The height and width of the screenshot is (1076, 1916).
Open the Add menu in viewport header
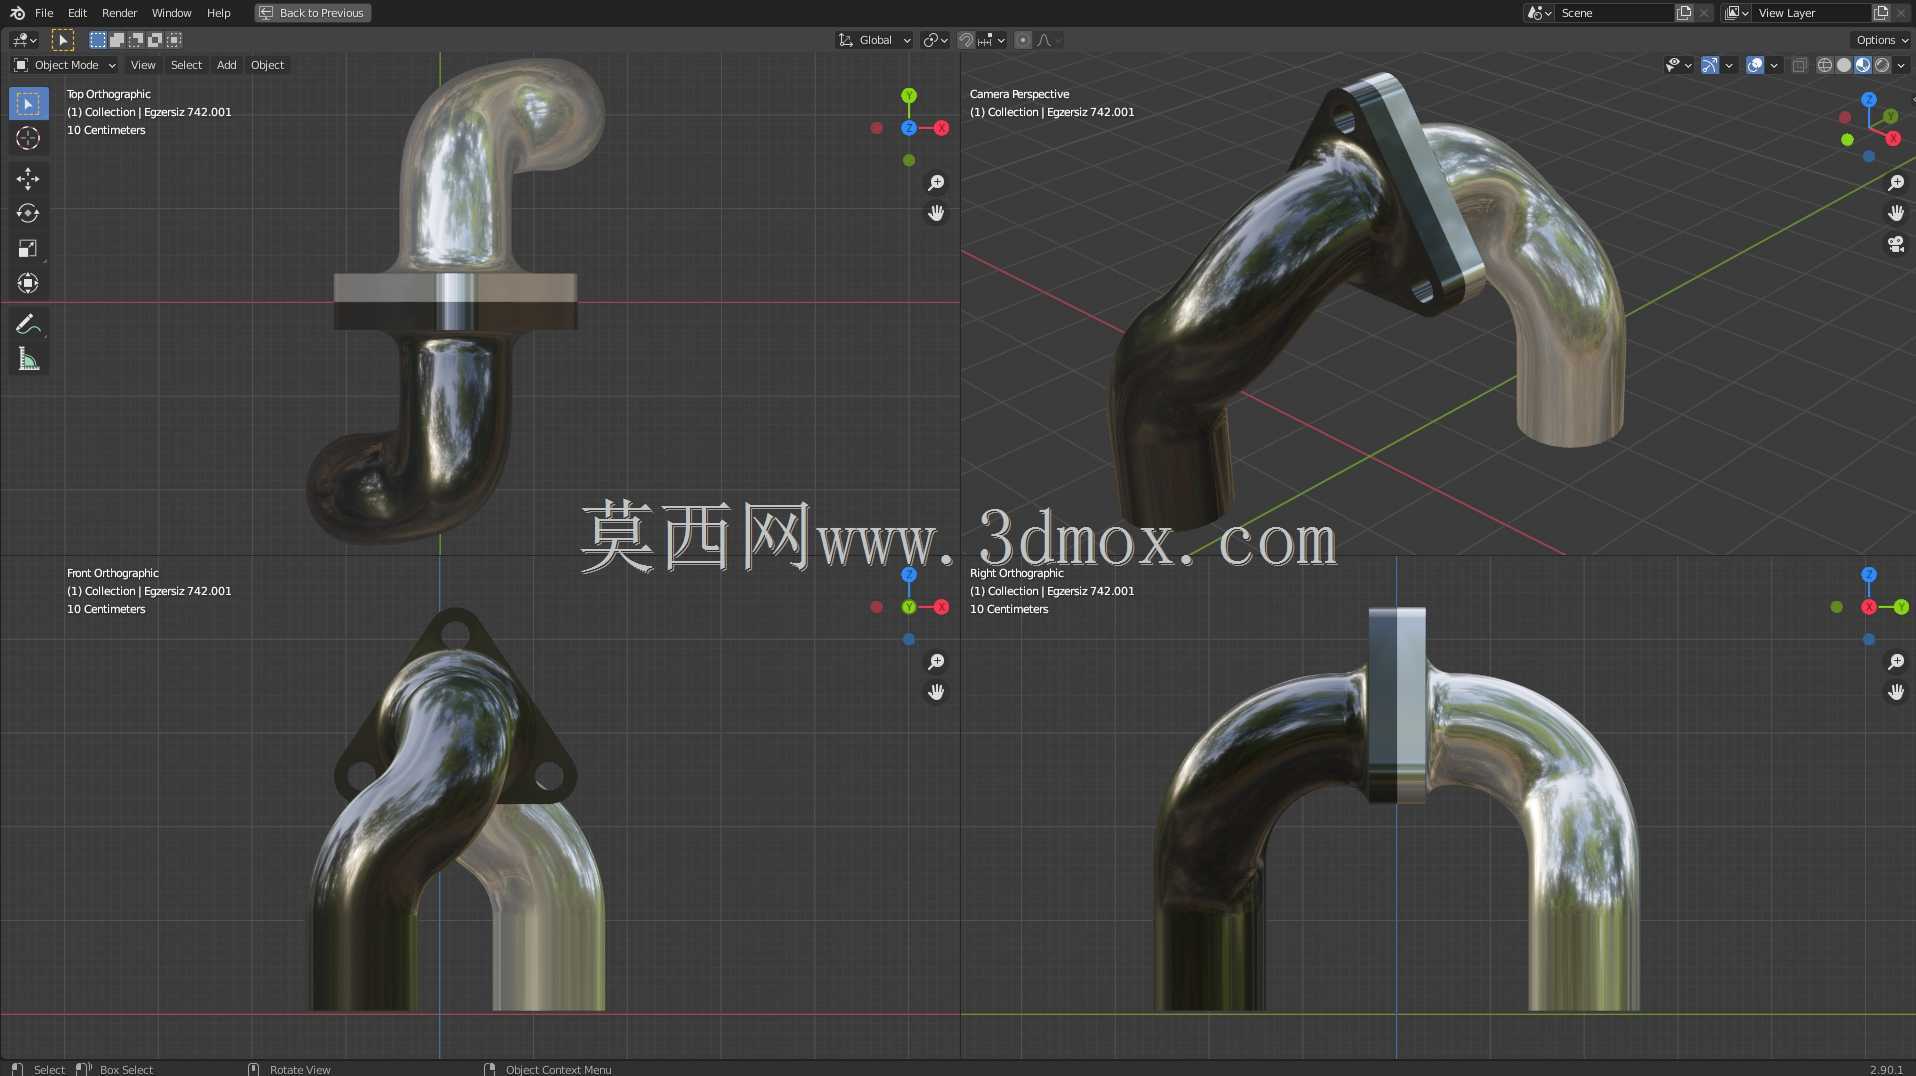point(227,65)
